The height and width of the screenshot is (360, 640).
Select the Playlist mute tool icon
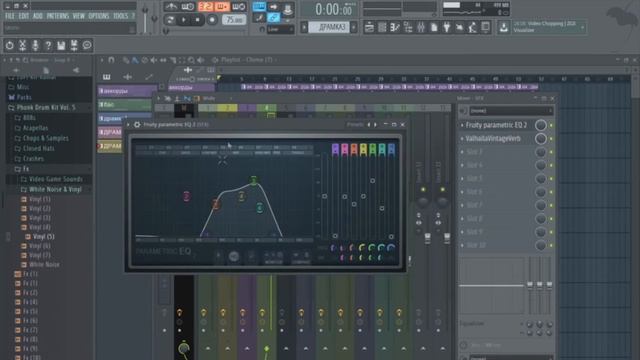pos(153,60)
